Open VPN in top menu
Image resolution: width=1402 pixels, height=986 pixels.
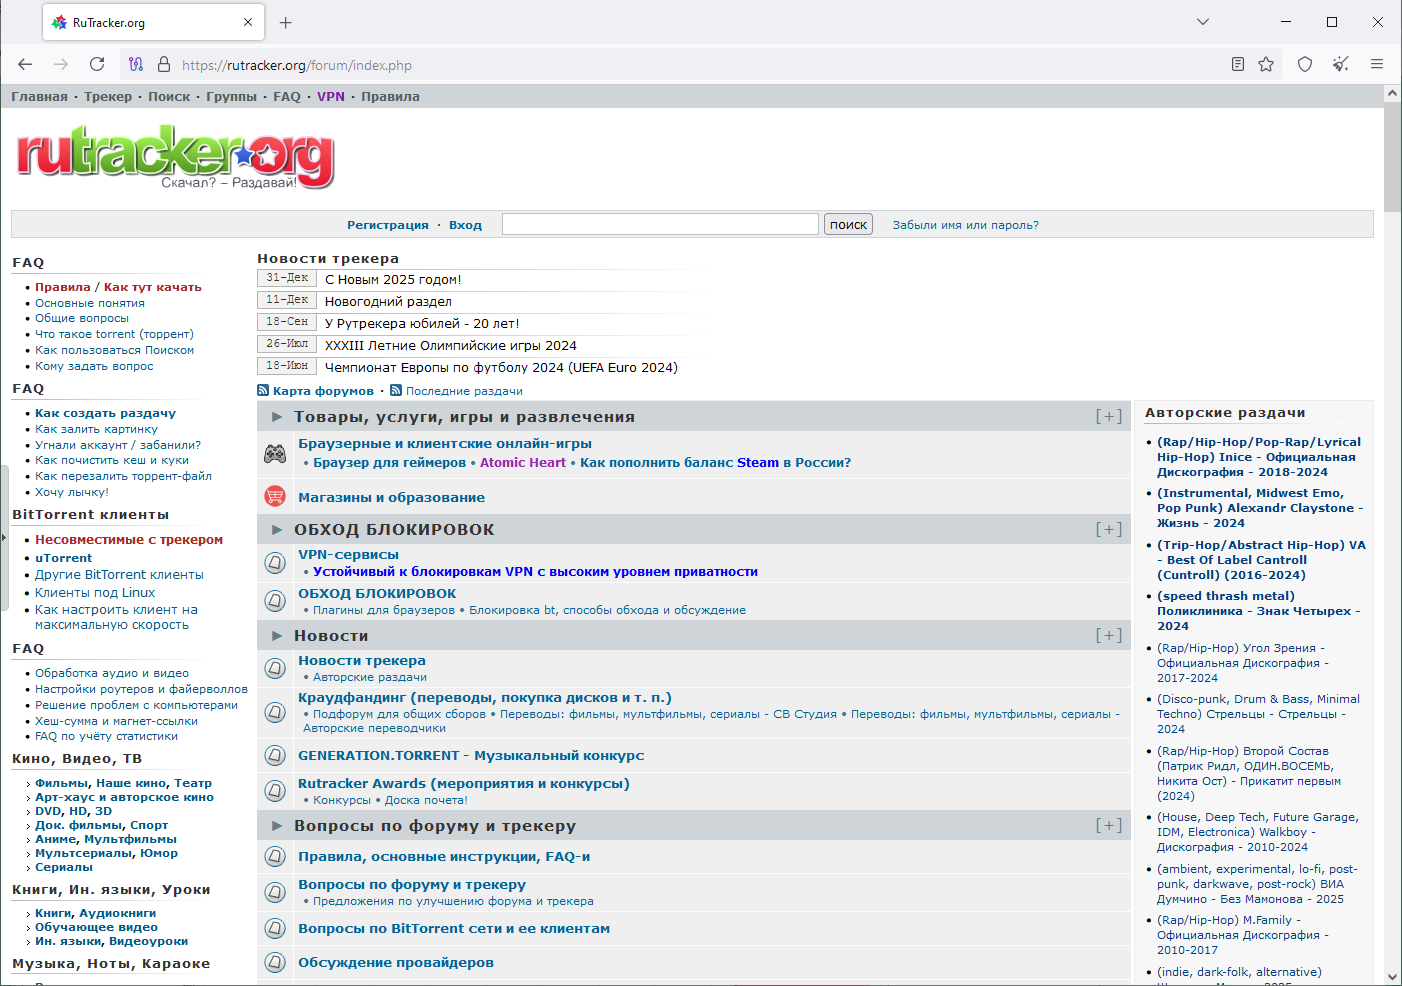(x=331, y=97)
